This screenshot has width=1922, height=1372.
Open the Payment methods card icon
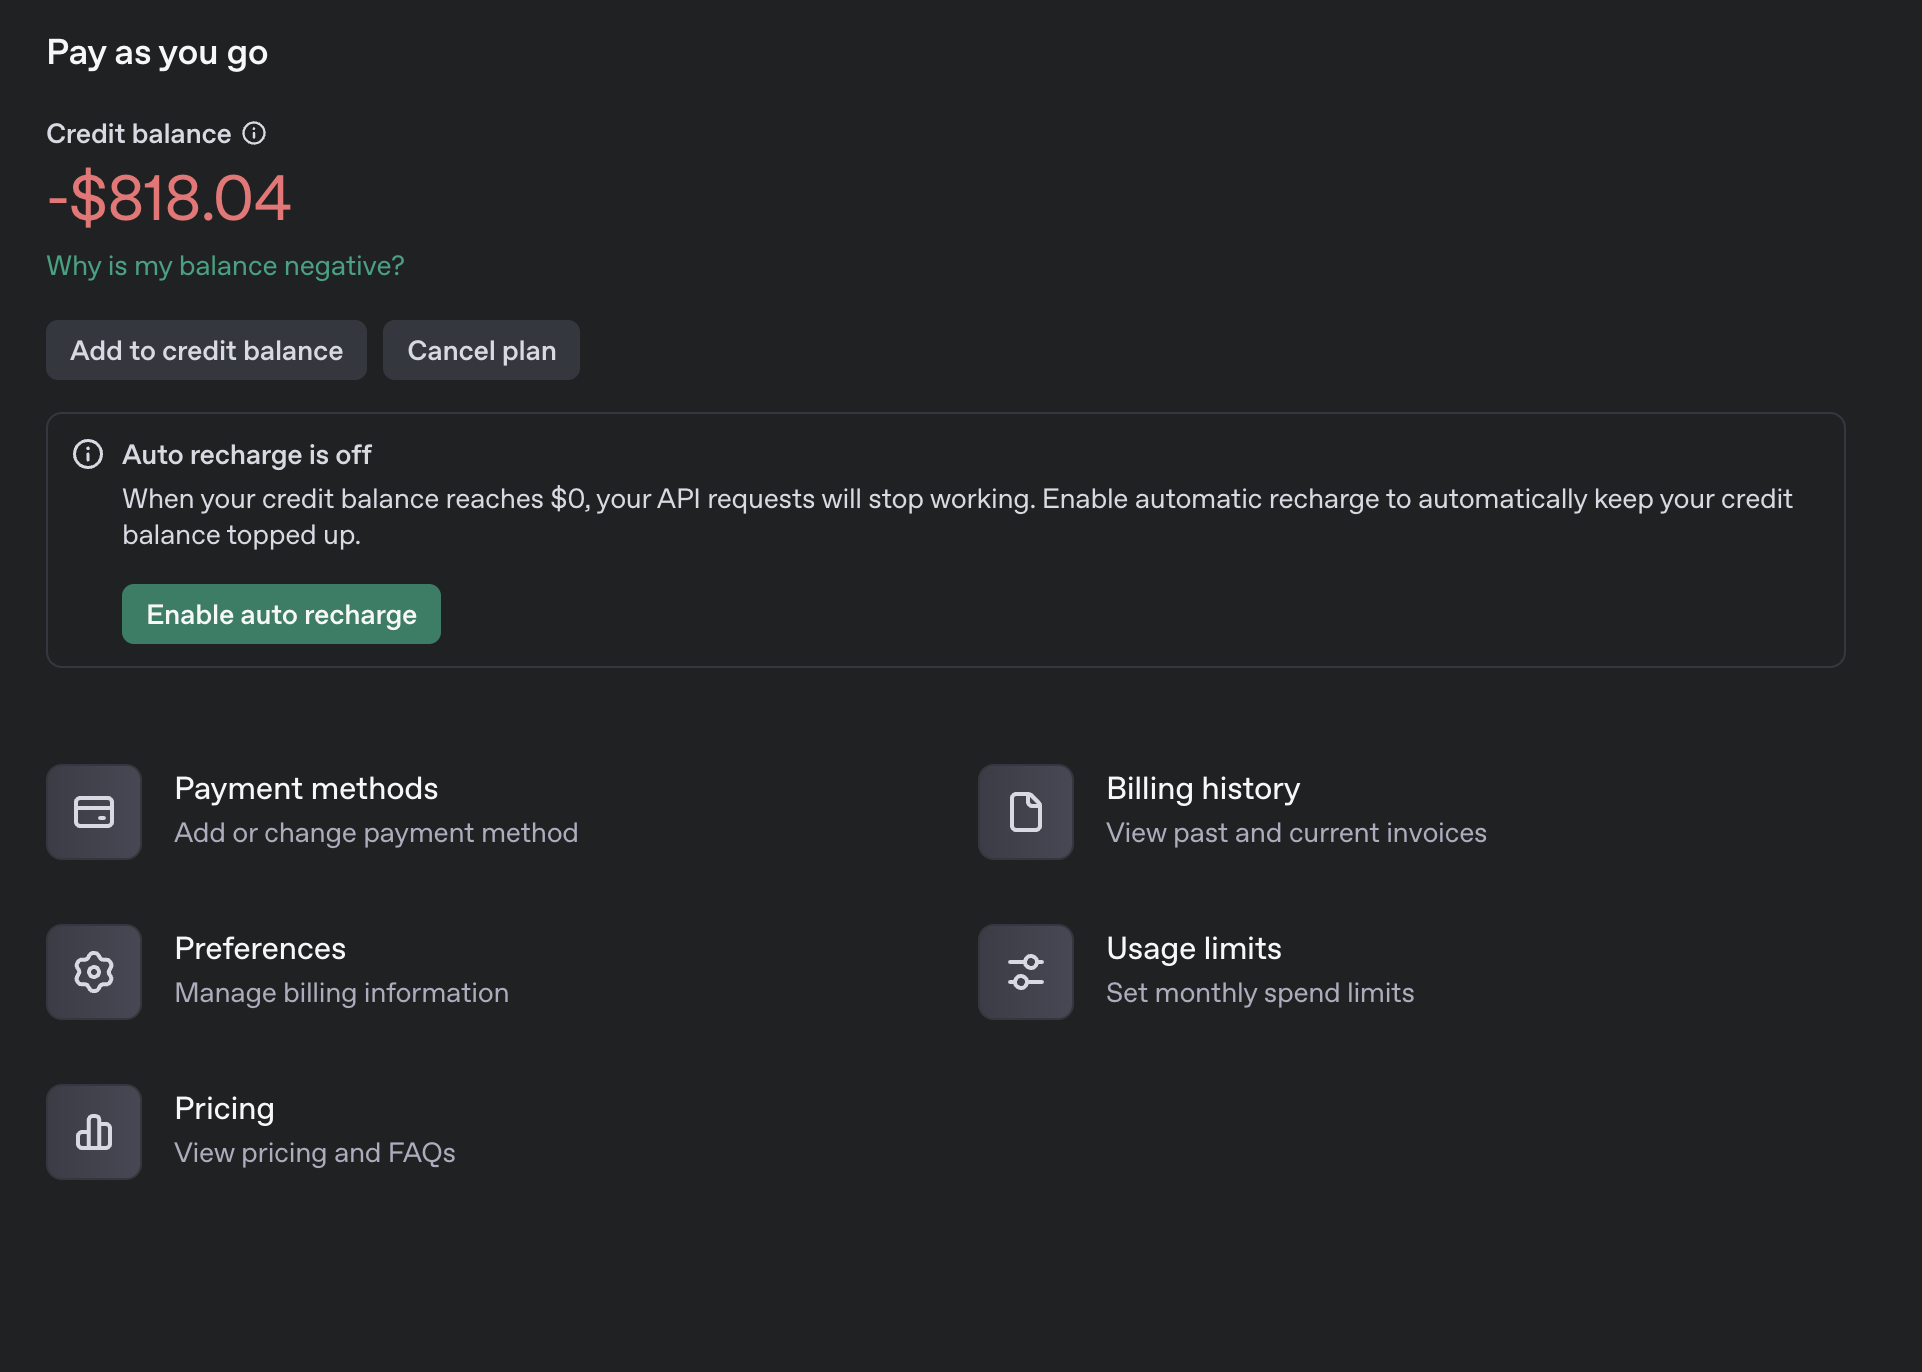click(94, 812)
